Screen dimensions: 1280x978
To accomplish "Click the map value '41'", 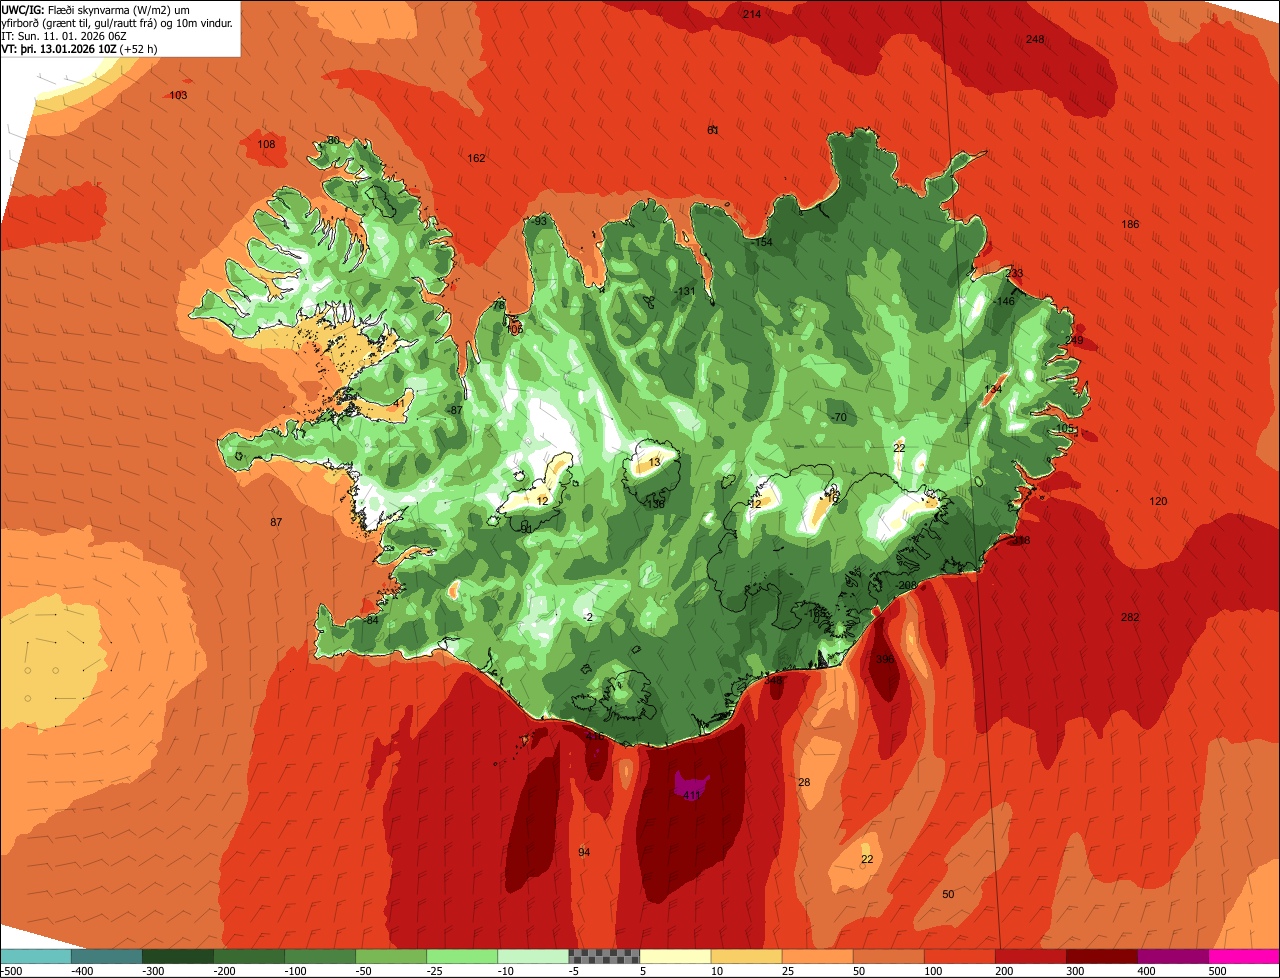I will click(399, 404).
